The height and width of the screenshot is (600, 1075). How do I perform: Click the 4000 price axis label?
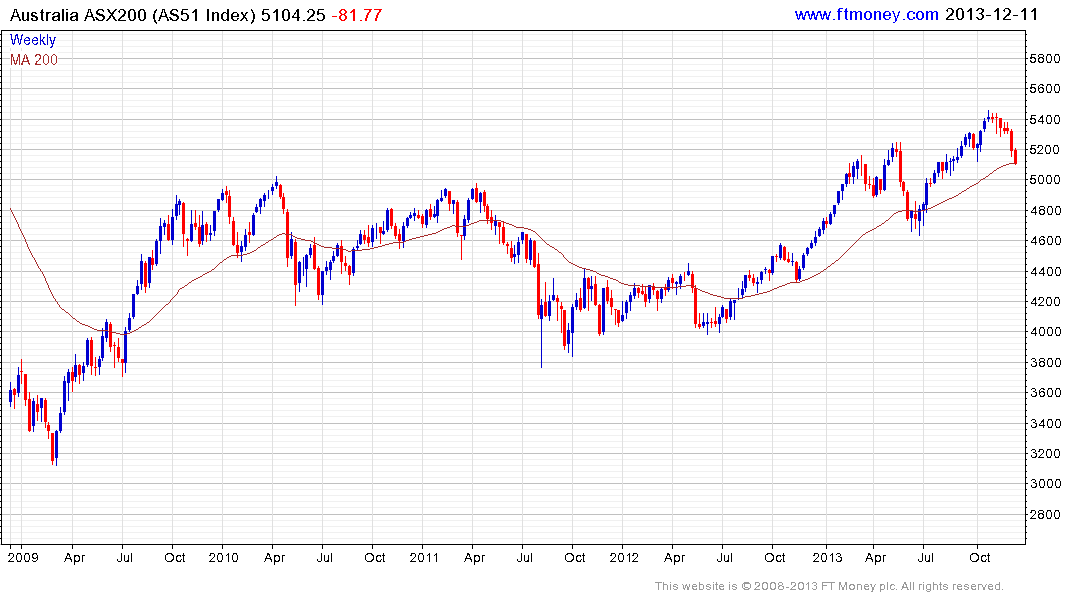pos(1044,332)
